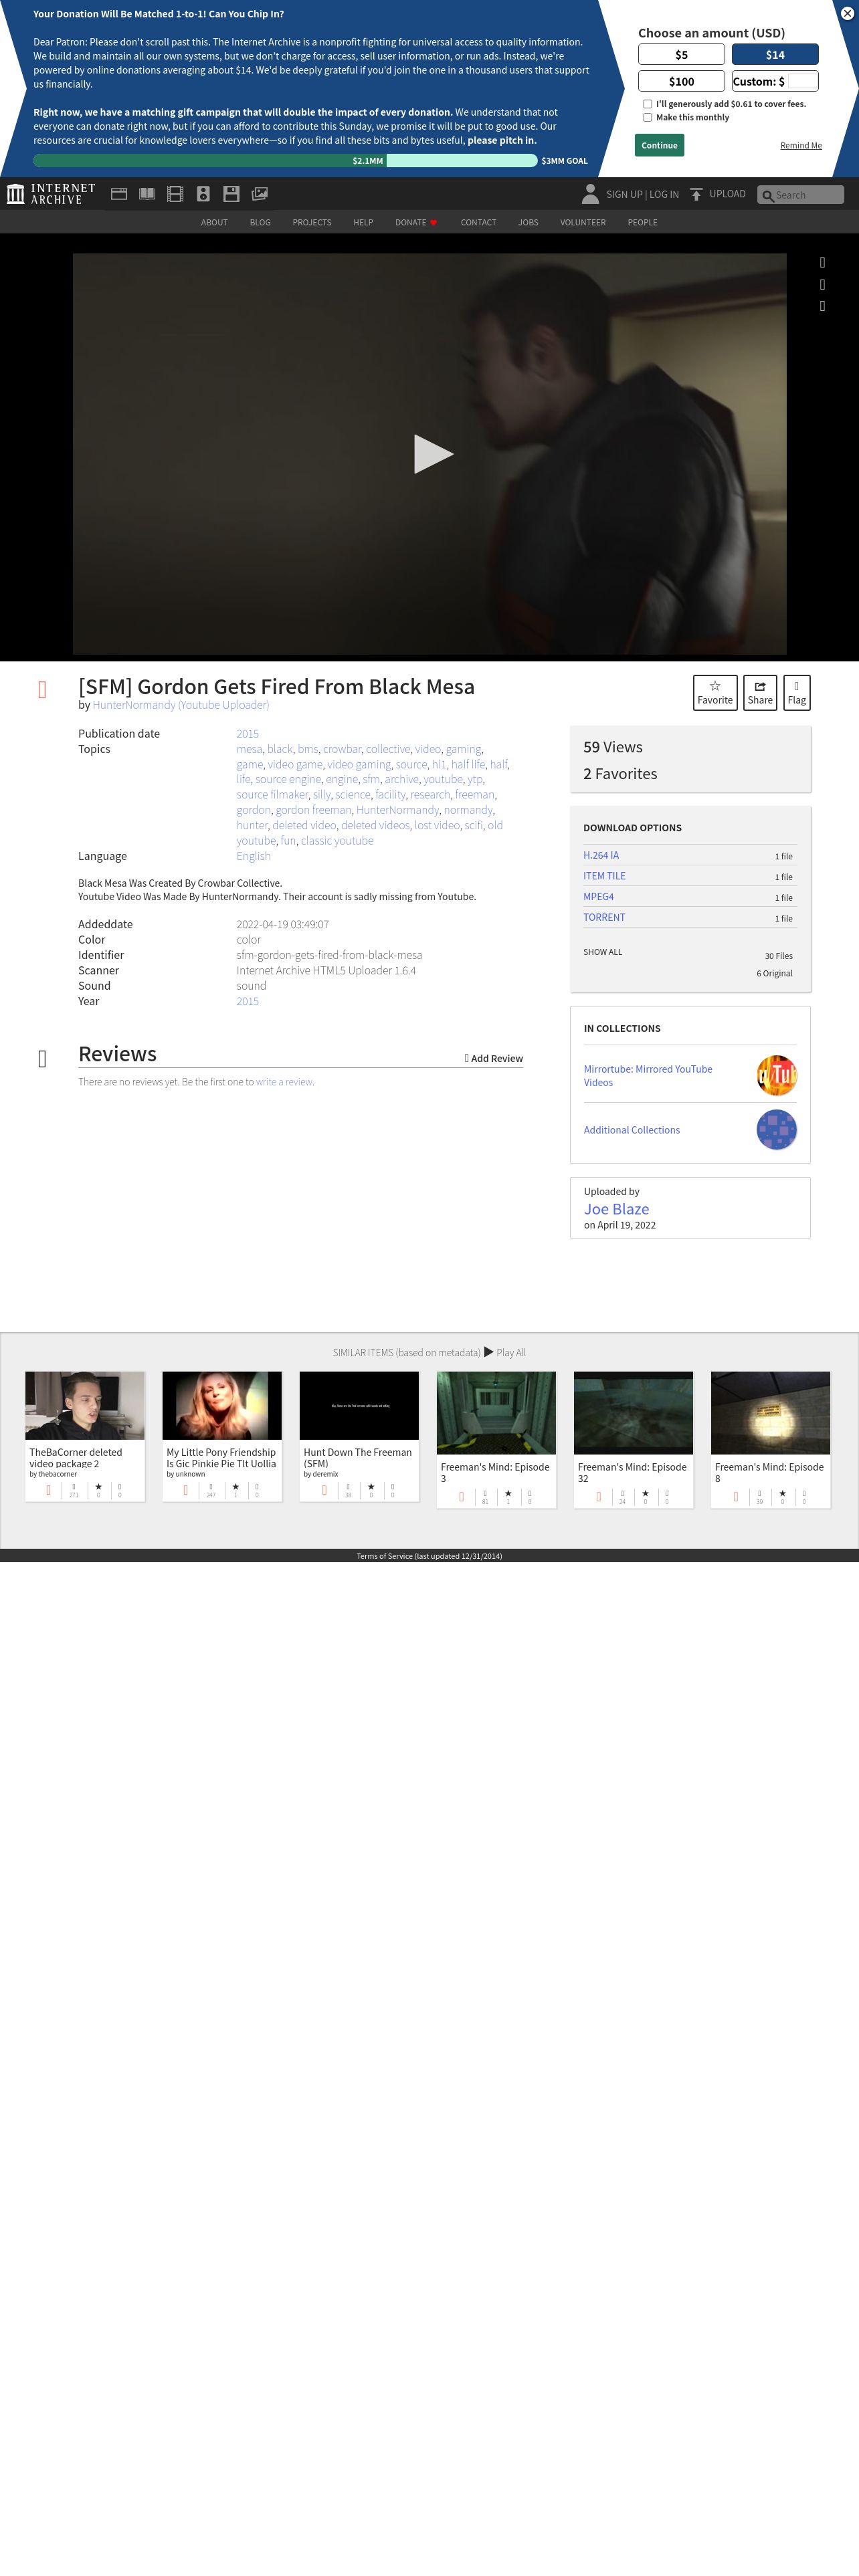Open the Internet Archive home logo

point(51,194)
